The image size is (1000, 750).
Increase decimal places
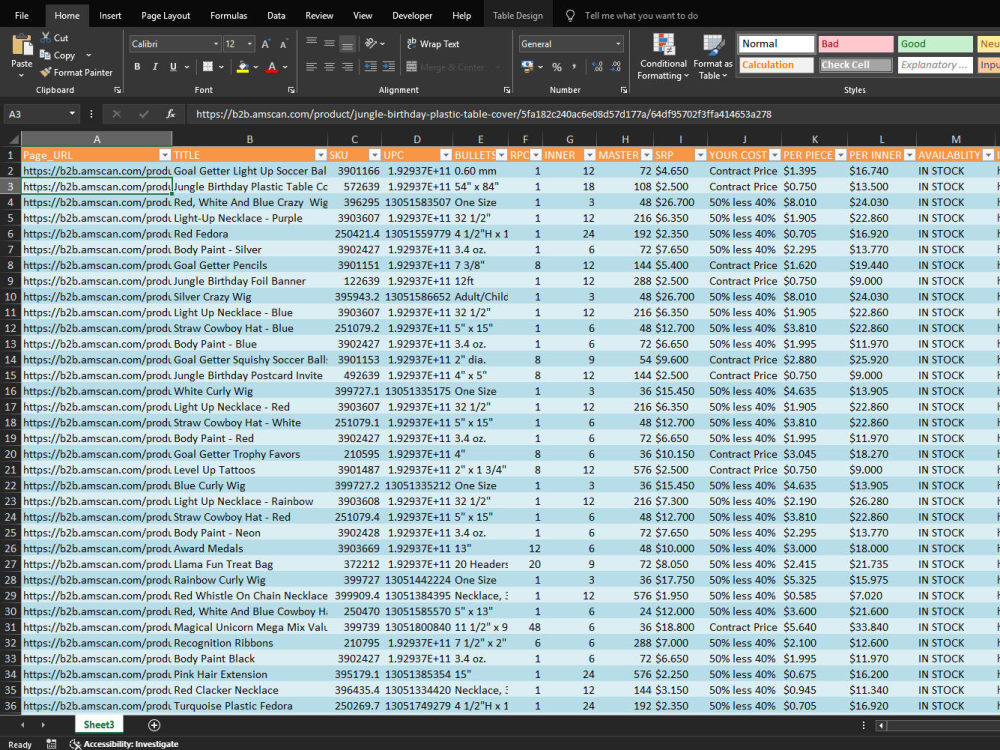point(598,66)
